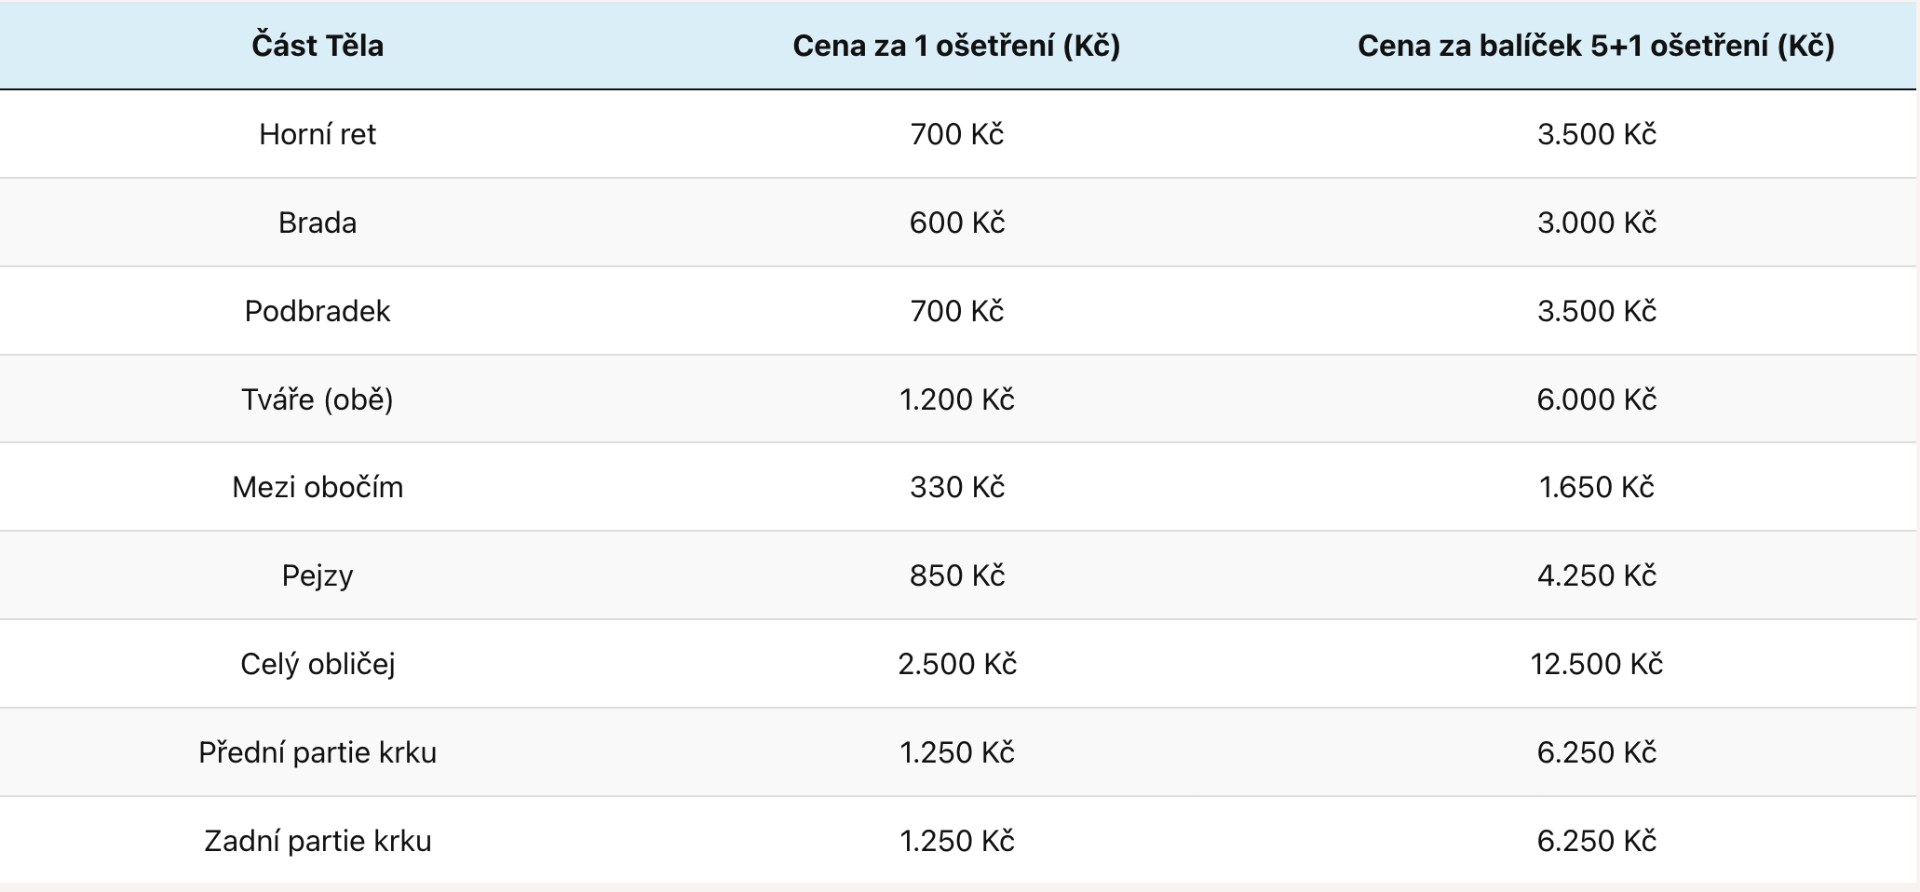Screen dimensions: 1920x892
Task: Click the 330 Kč single treatment price
Action: 956,487
